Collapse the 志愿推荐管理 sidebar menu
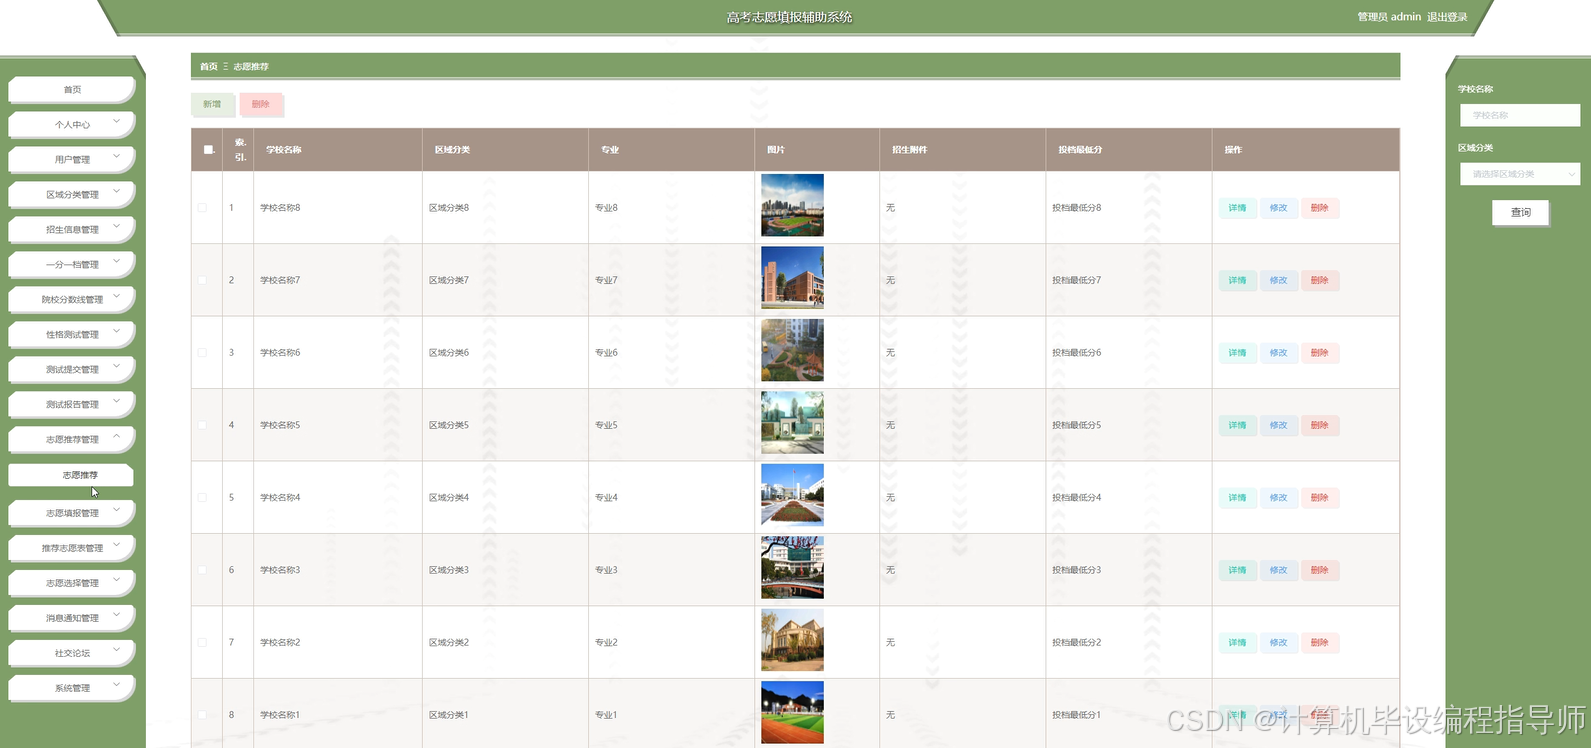The width and height of the screenshot is (1591, 748). tap(72, 439)
